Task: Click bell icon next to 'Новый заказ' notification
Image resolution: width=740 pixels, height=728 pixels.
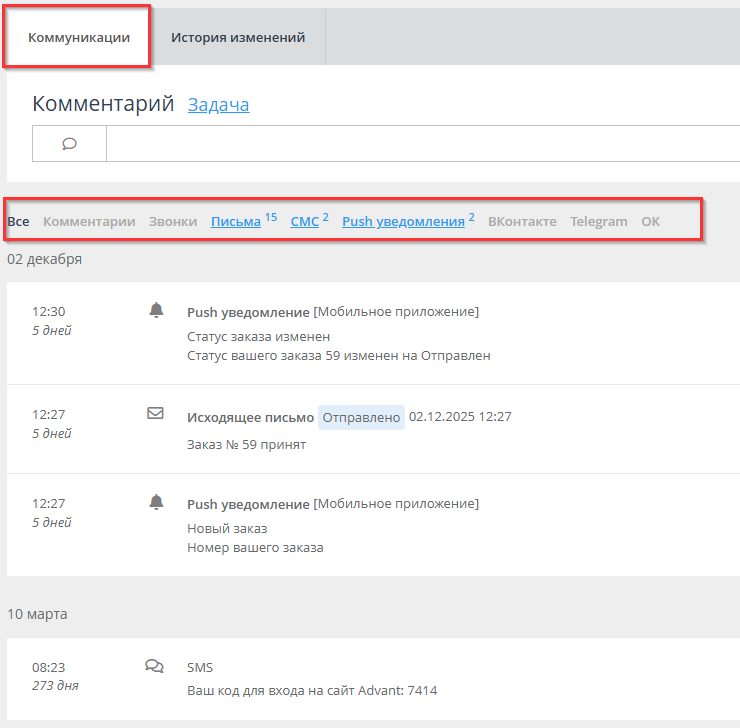Action: tap(155, 502)
